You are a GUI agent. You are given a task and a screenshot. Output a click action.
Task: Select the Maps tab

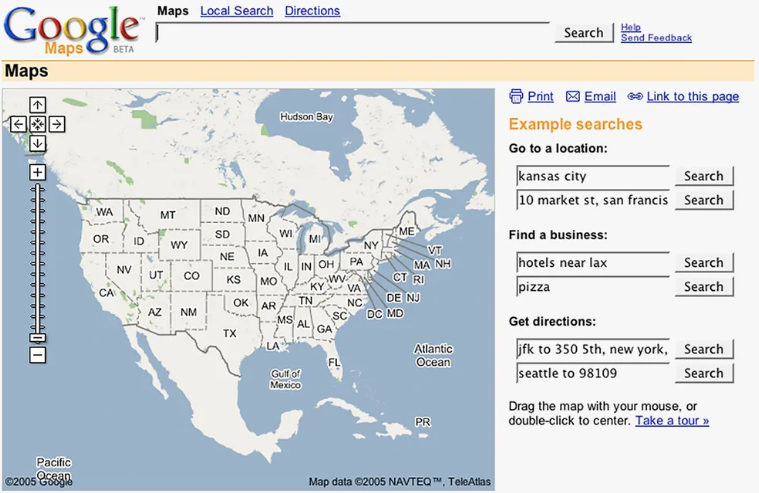point(173,11)
